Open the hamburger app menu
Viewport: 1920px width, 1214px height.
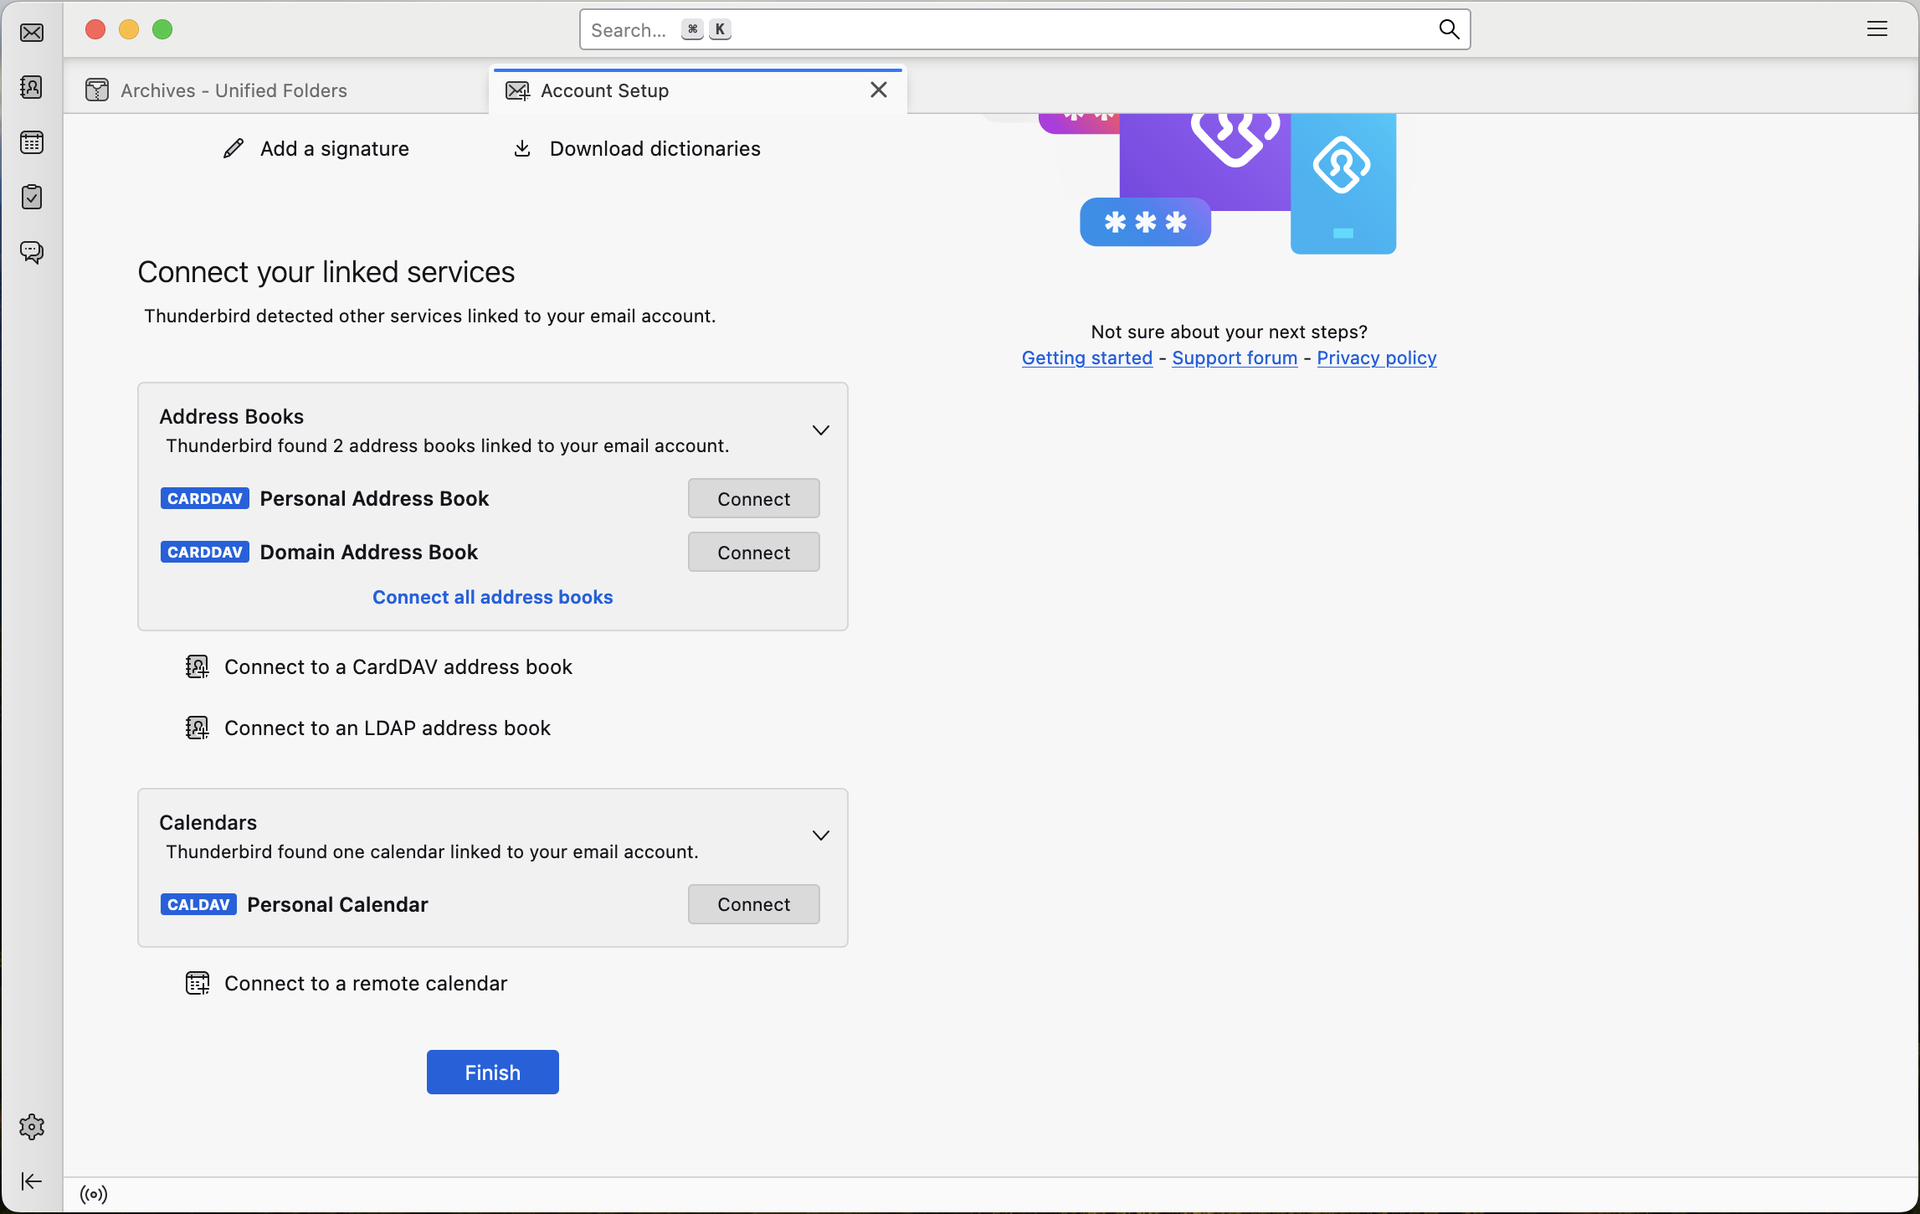coord(1877,29)
